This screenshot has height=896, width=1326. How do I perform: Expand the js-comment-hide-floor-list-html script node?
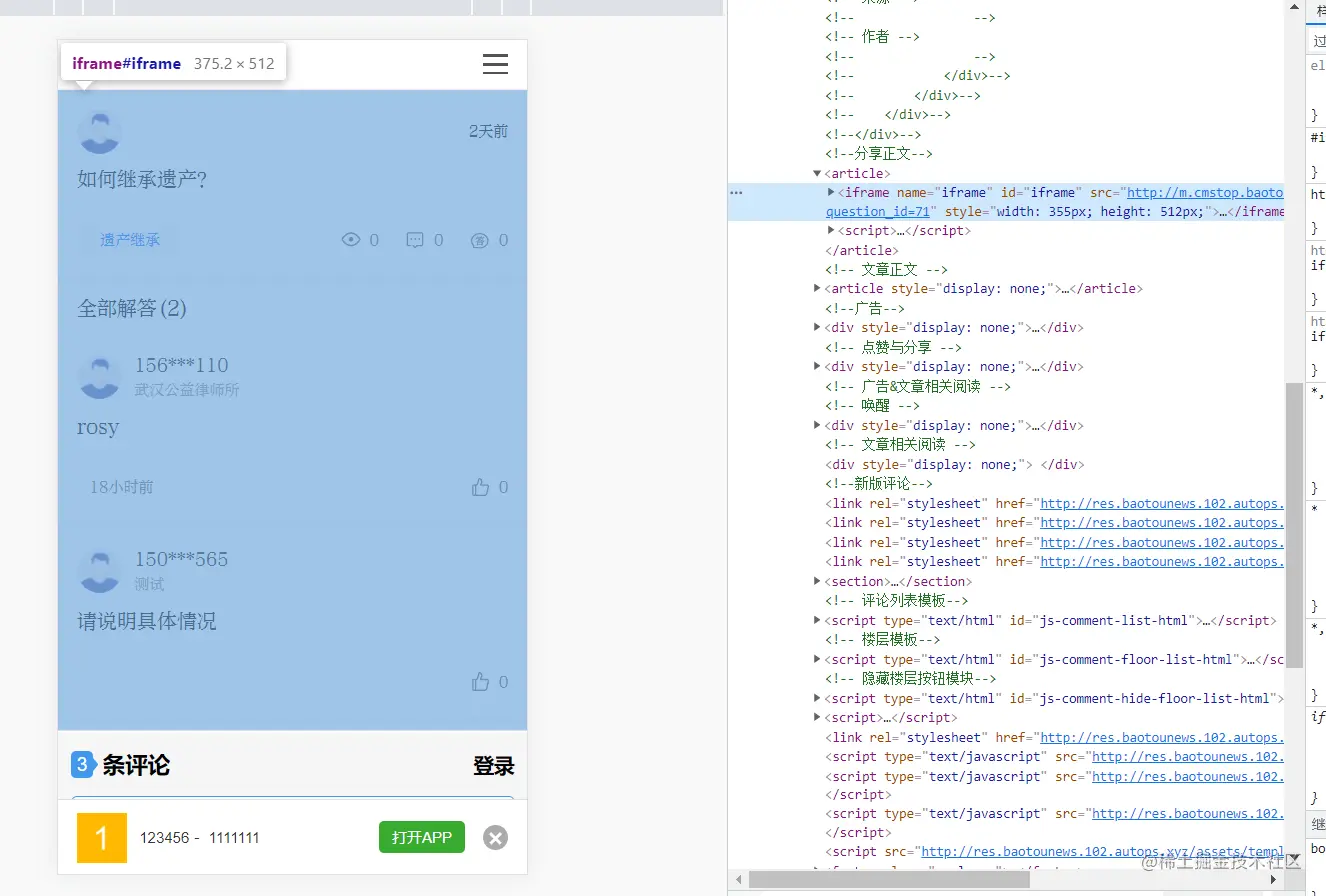click(x=818, y=698)
